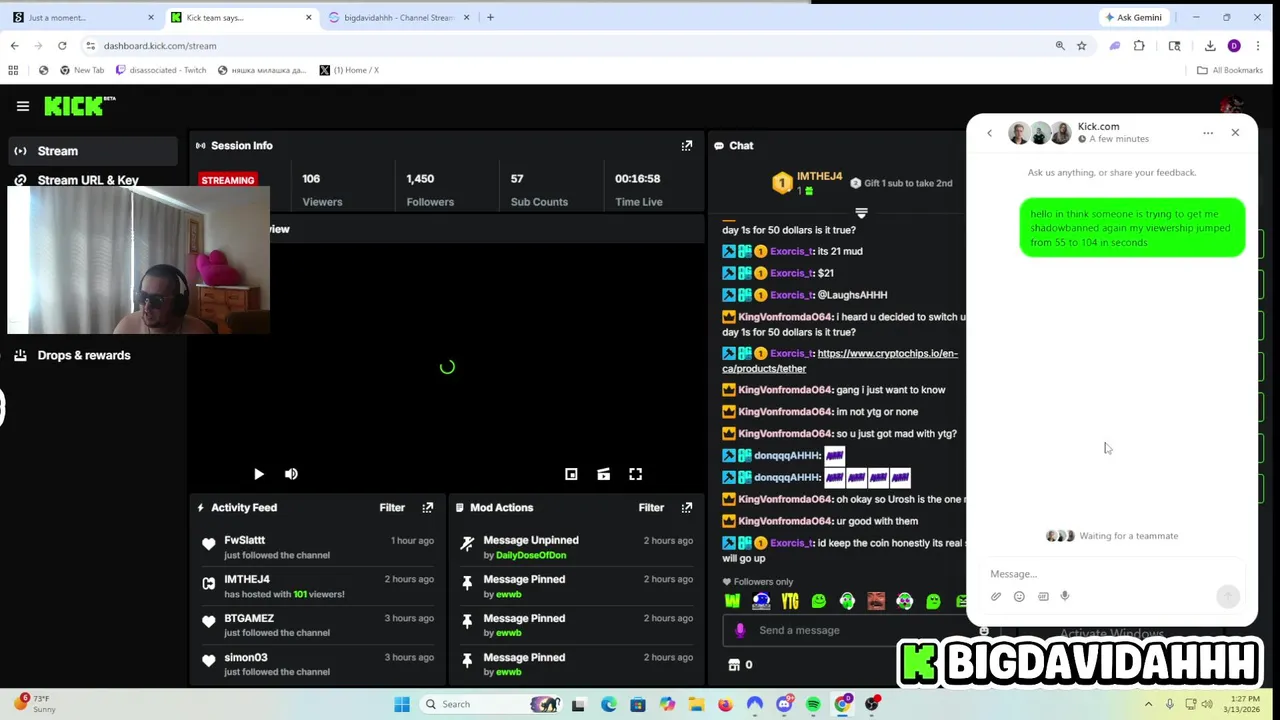Image resolution: width=1280 pixels, height=720 pixels.
Task: Pop out the Session Info panel
Action: click(687, 146)
